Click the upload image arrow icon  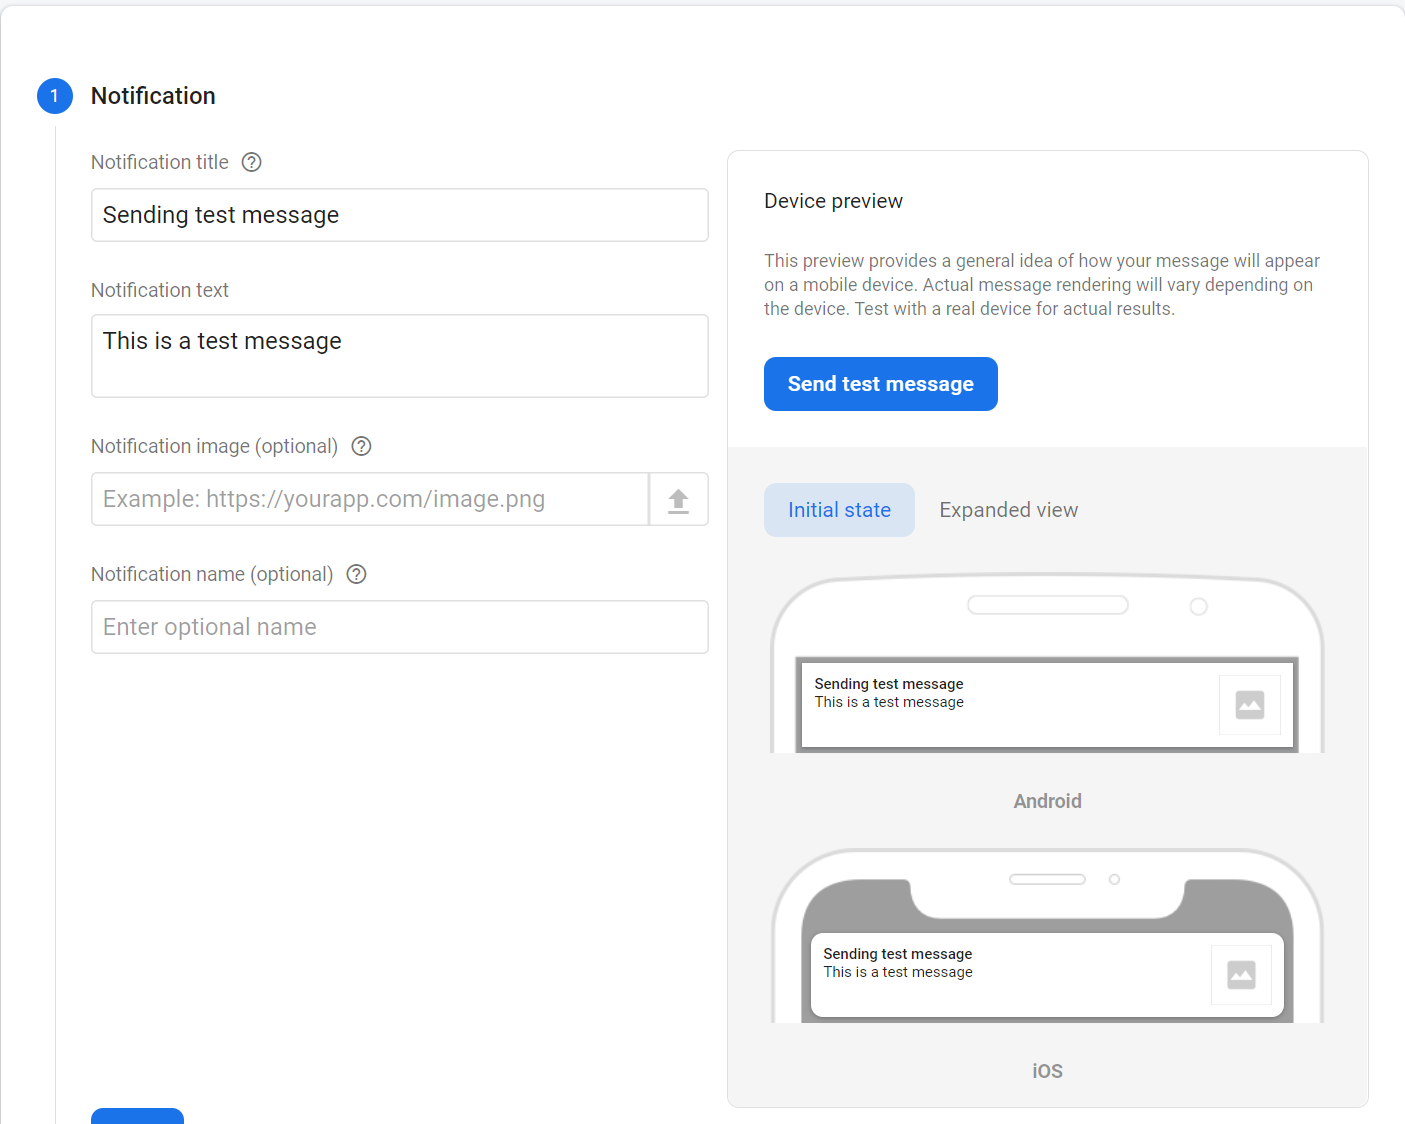click(x=678, y=500)
